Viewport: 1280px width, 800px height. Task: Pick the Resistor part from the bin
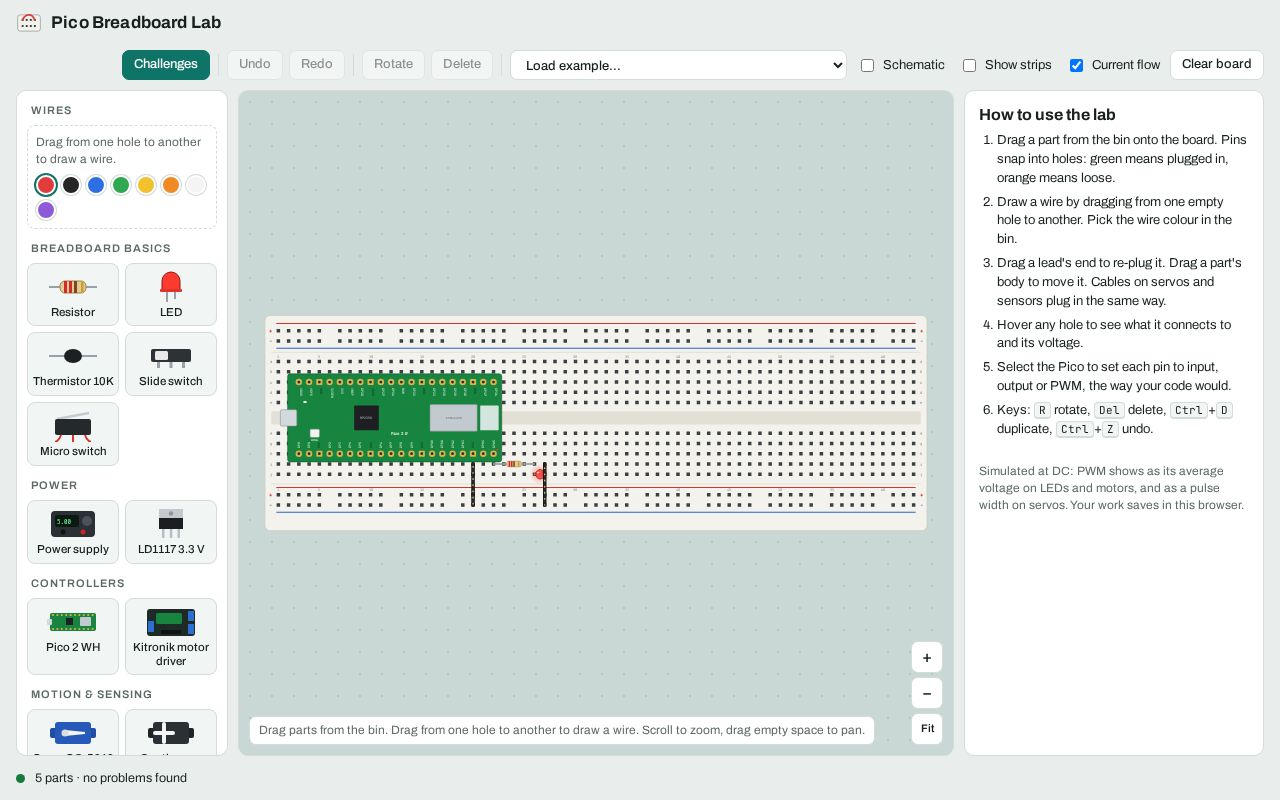pos(73,294)
